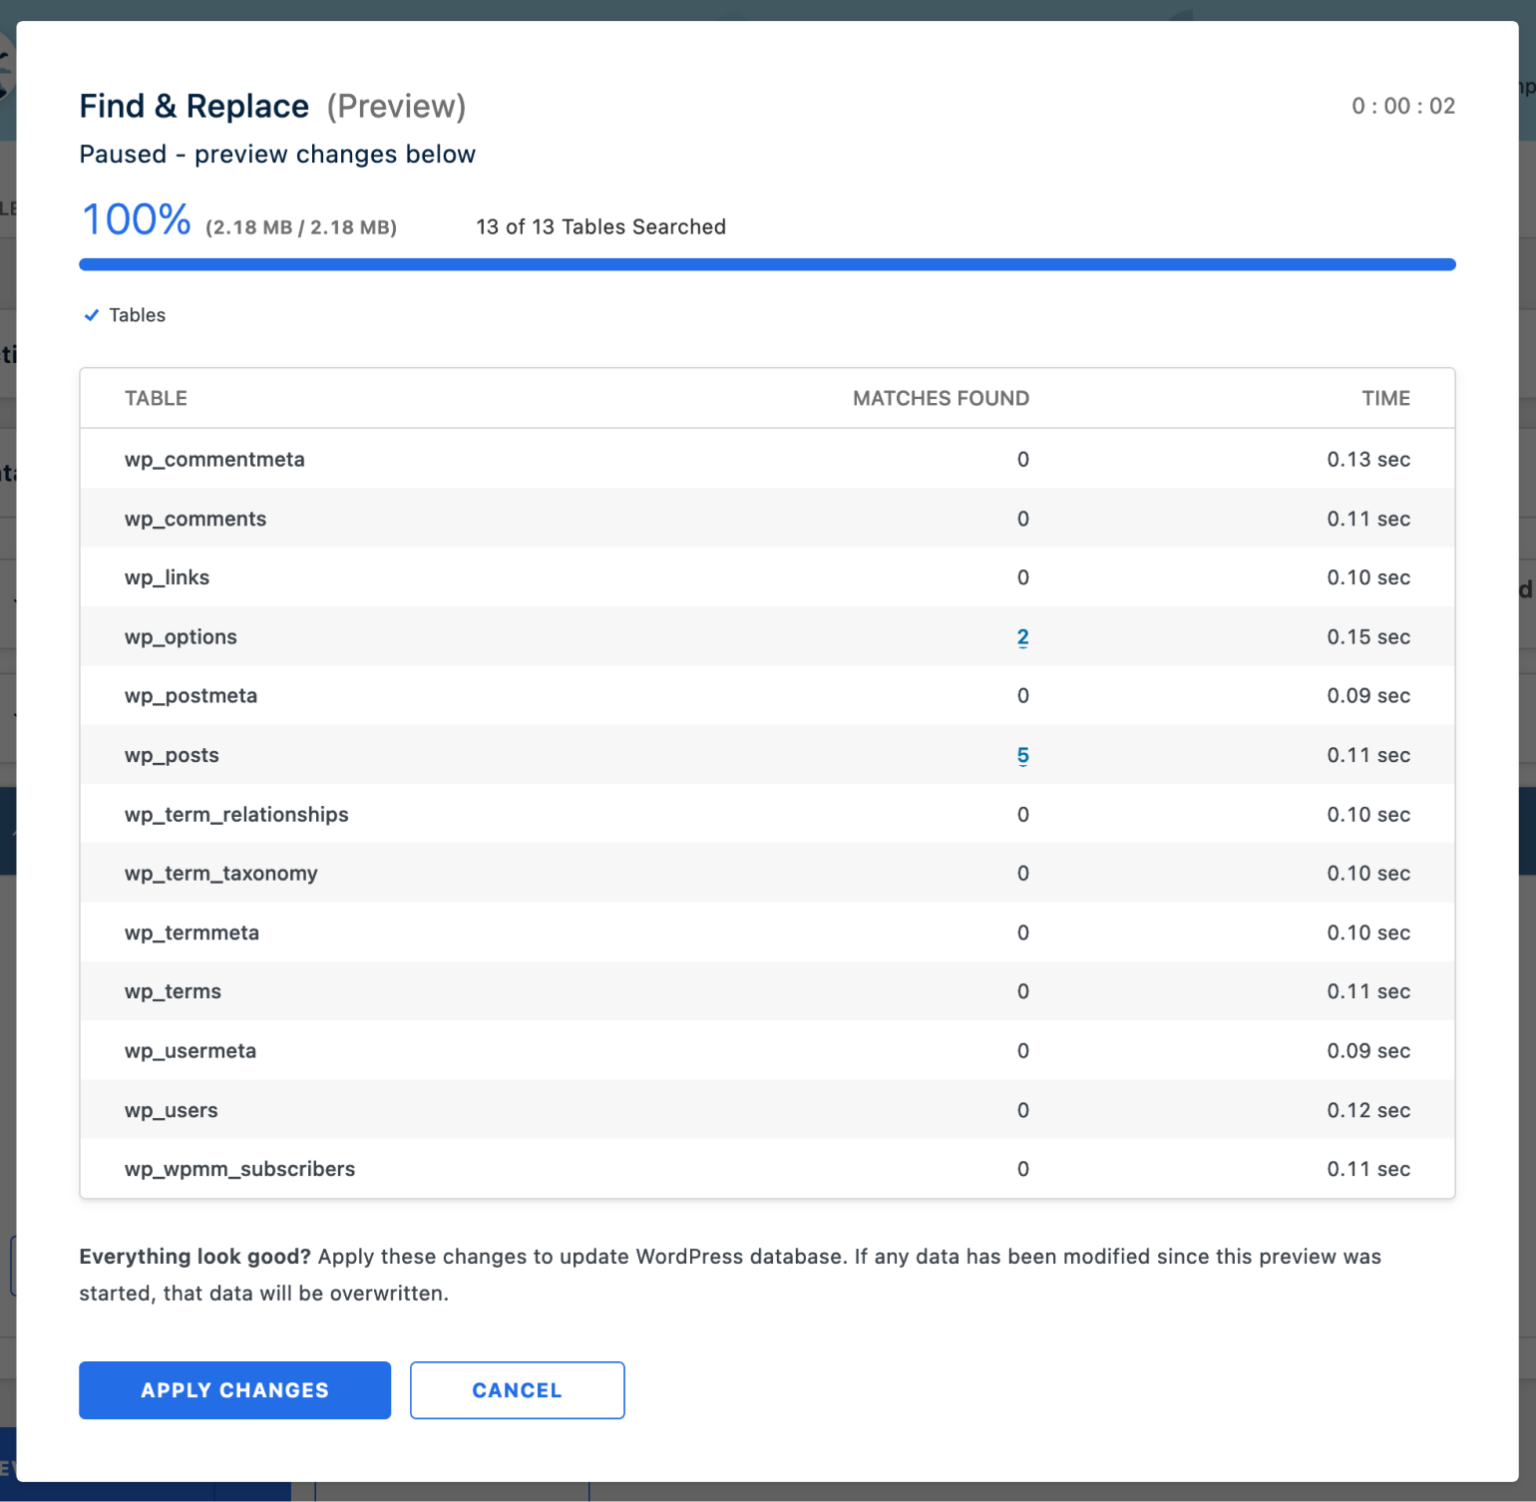1536x1502 pixels.
Task: Select the wp_term_taxonomy row
Action: tap(221, 873)
